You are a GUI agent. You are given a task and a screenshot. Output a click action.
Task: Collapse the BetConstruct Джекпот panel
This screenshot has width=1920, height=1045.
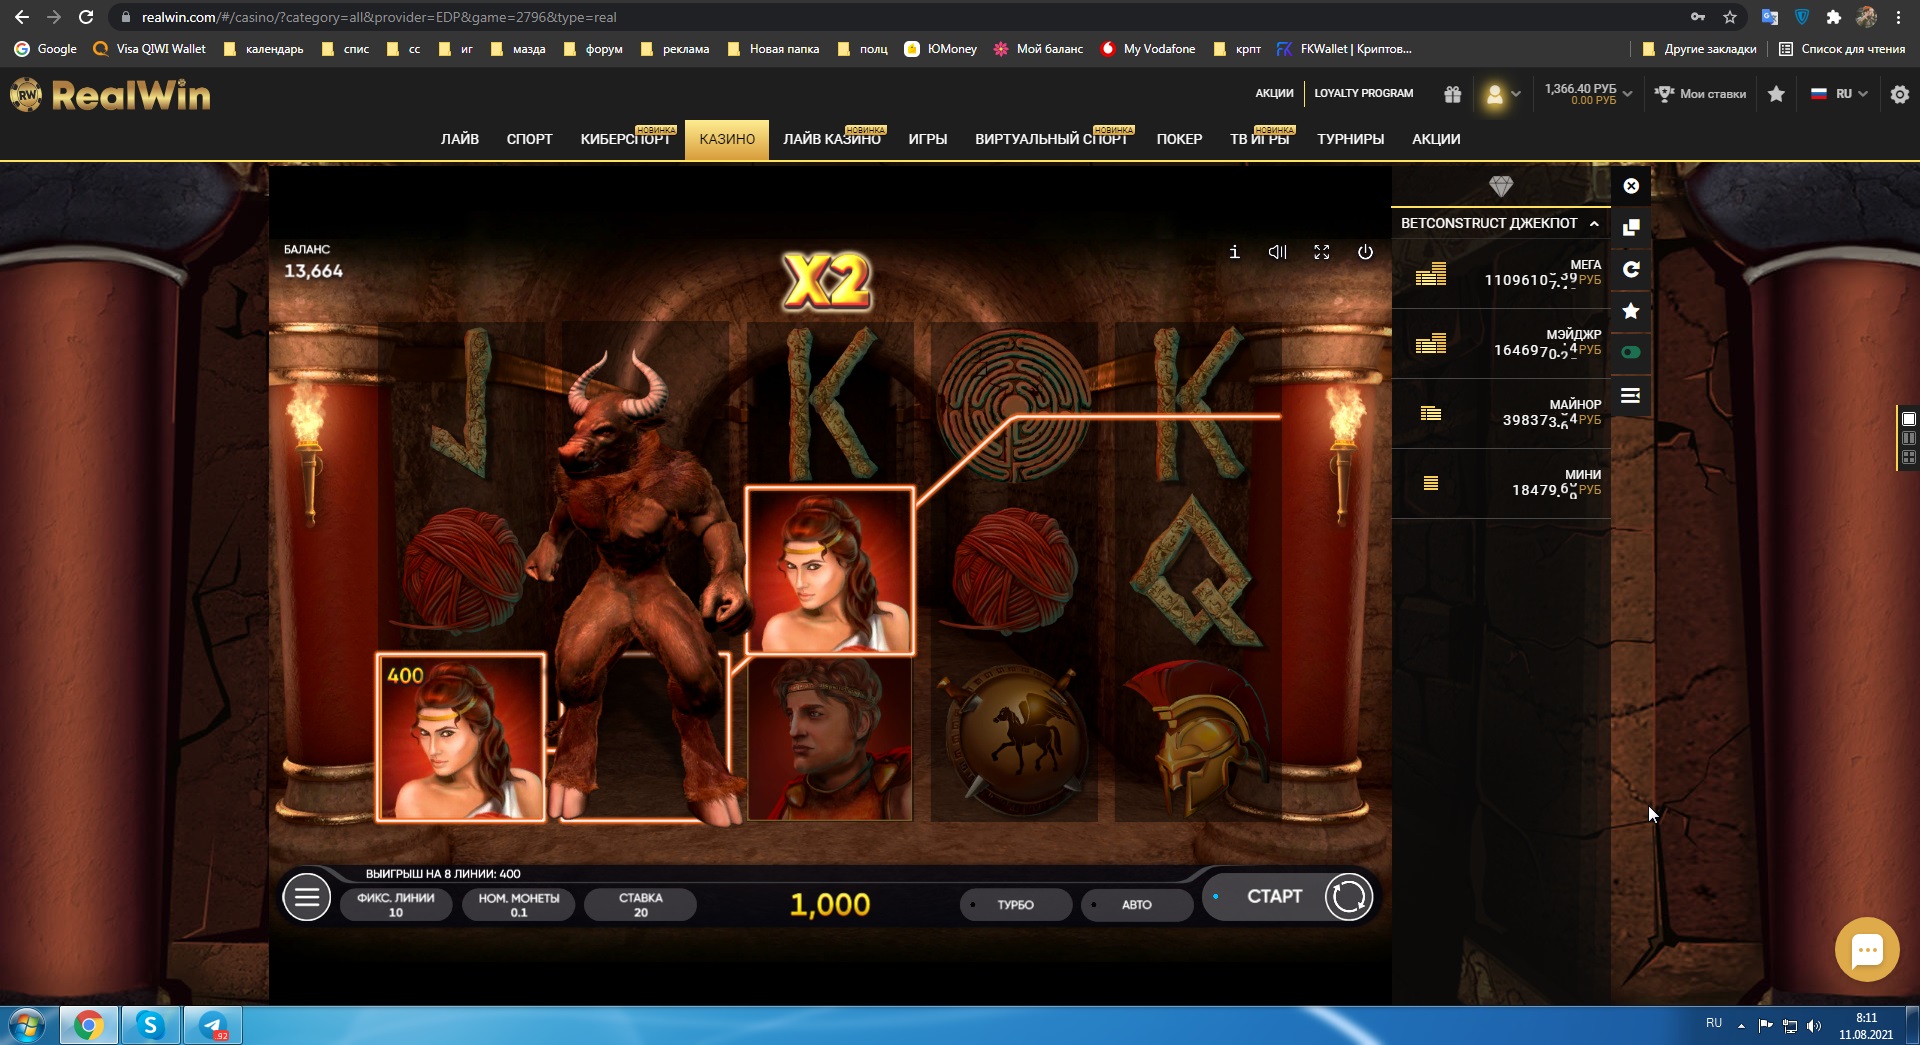click(x=1594, y=223)
